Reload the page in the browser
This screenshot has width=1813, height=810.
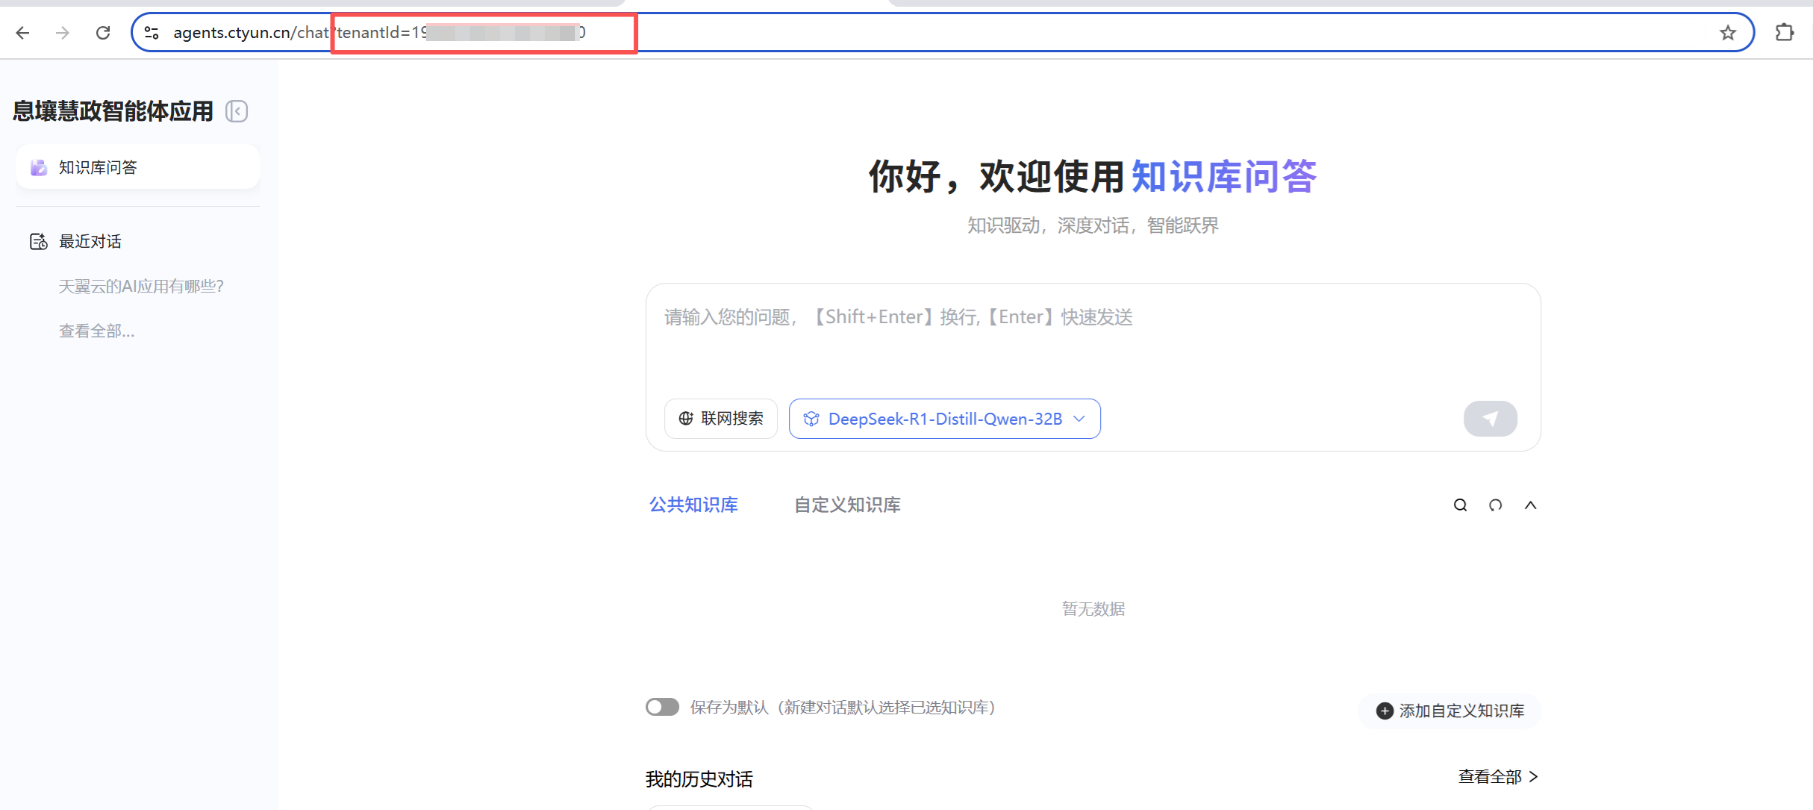coord(103,33)
